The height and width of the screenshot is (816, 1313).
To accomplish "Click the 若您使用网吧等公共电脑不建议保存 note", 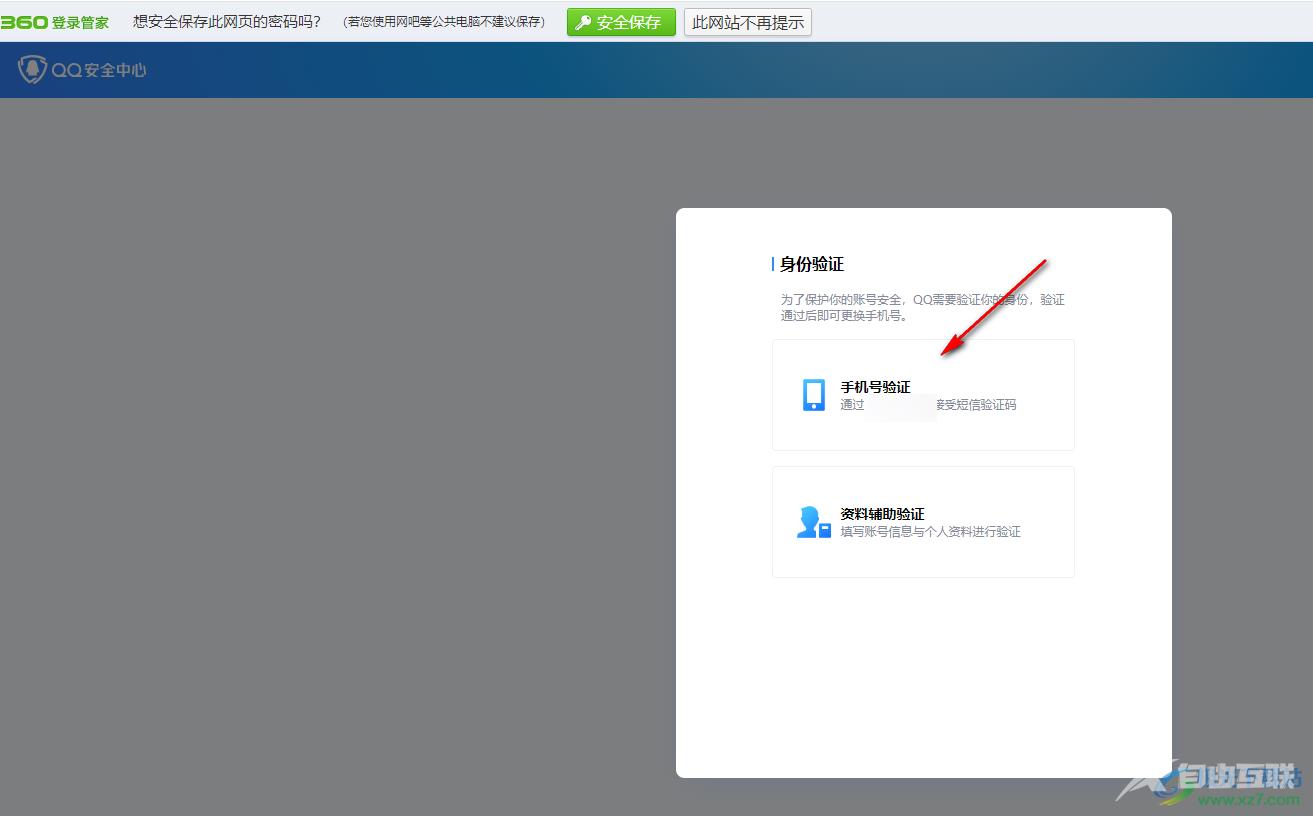I will click(x=444, y=22).
